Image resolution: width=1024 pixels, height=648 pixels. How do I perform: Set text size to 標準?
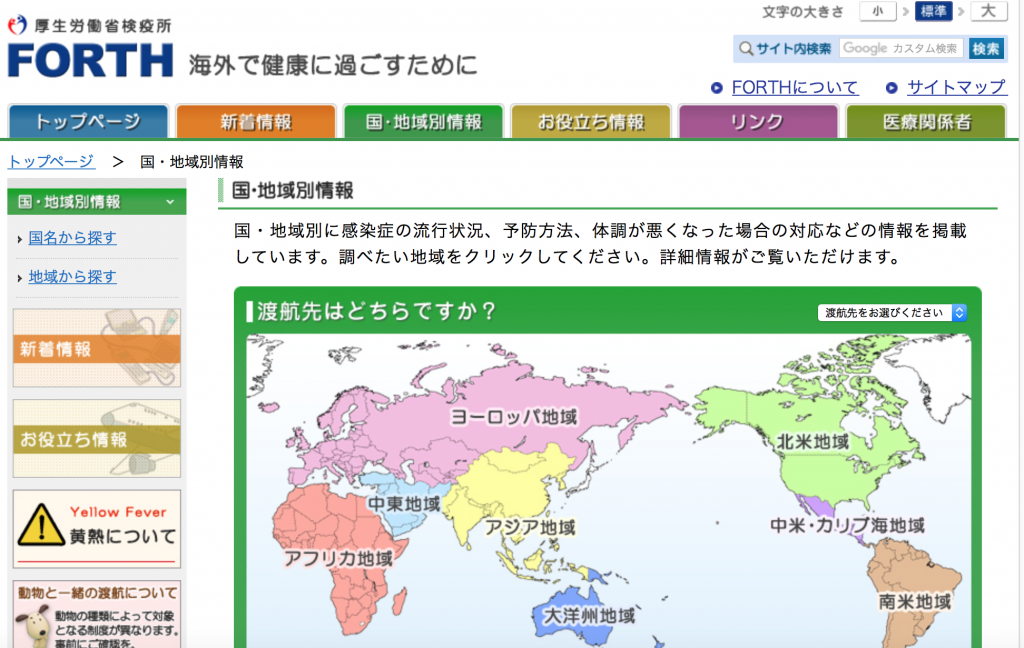click(x=933, y=11)
